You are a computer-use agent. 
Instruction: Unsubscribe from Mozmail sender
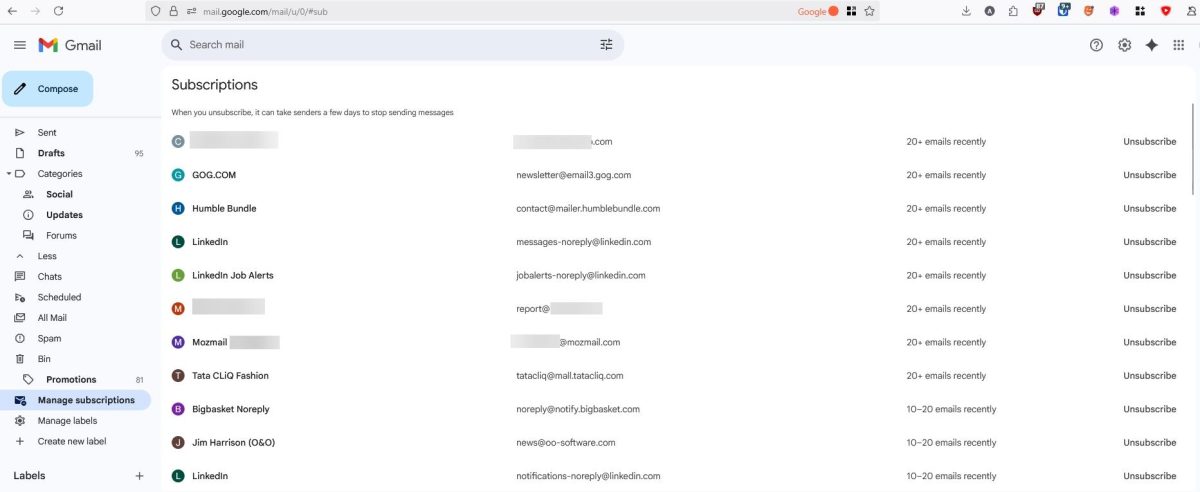tap(1149, 342)
